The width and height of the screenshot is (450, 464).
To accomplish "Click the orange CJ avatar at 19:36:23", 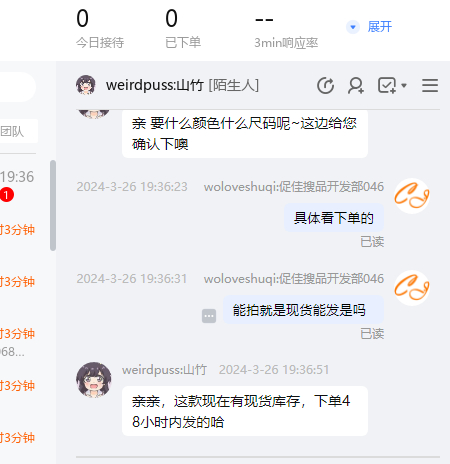I will pyautogui.click(x=412, y=196).
